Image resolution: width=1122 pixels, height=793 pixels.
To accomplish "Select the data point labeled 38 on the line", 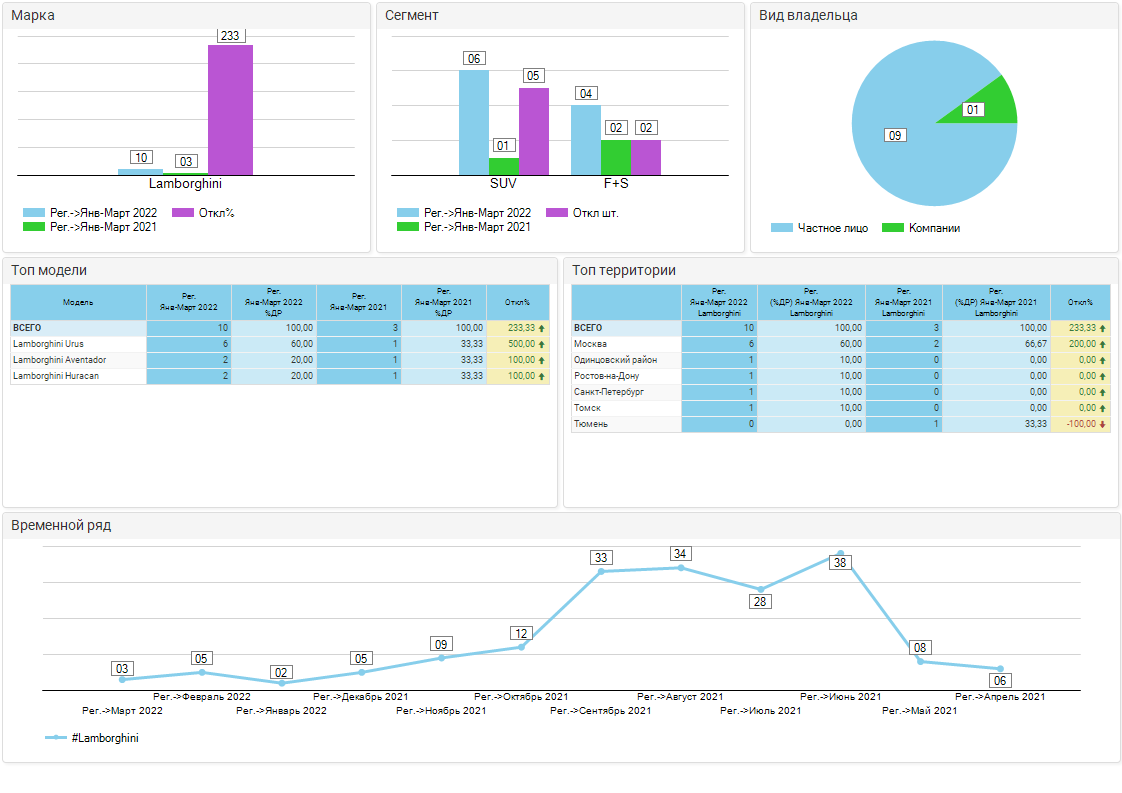I will 840,553.
